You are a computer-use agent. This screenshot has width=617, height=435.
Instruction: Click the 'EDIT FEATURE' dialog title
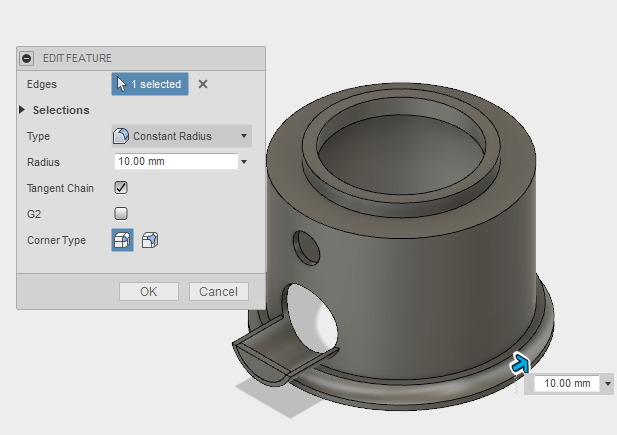point(77,58)
